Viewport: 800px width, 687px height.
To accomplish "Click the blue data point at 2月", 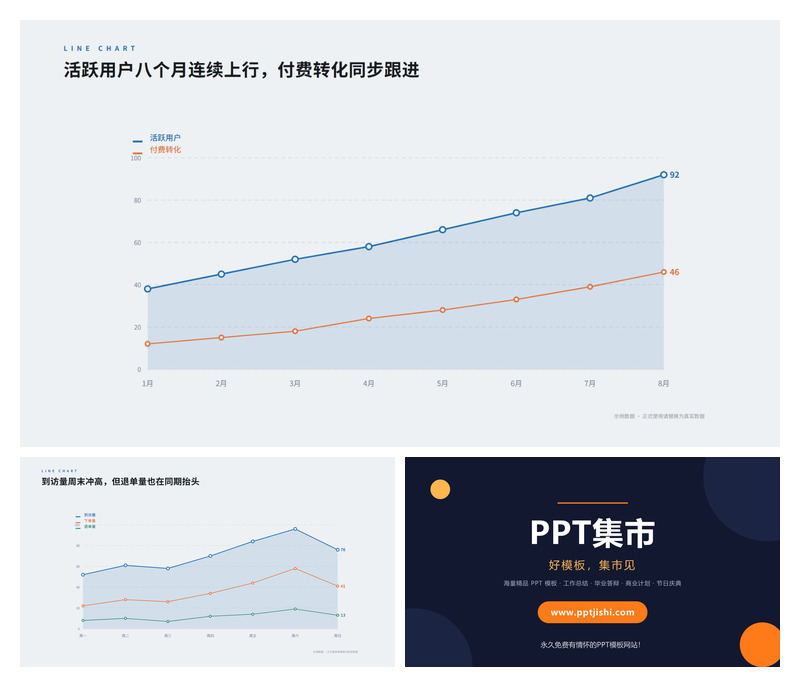I will point(221,274).
